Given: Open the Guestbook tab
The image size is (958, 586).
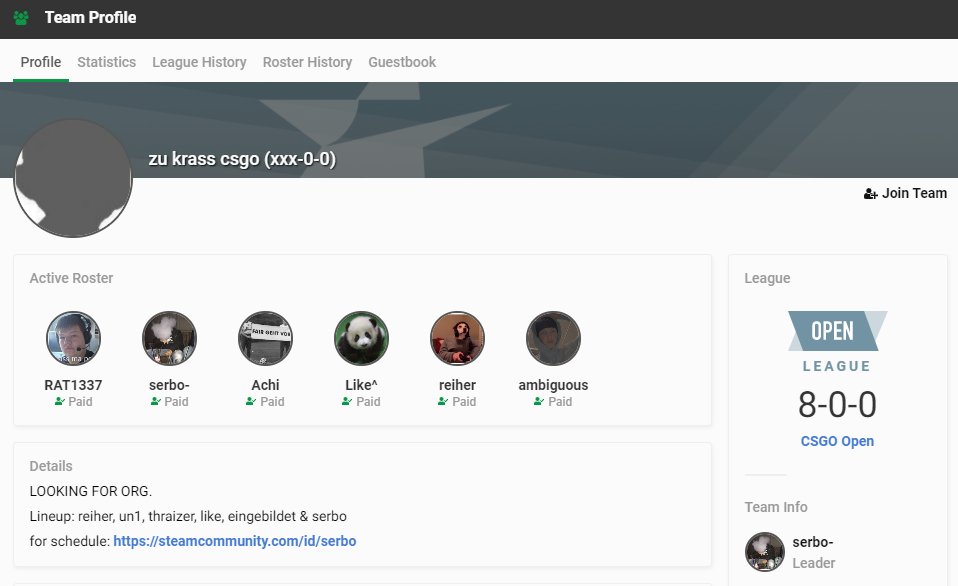Looking at the screenshot, I should pos(402,61).
